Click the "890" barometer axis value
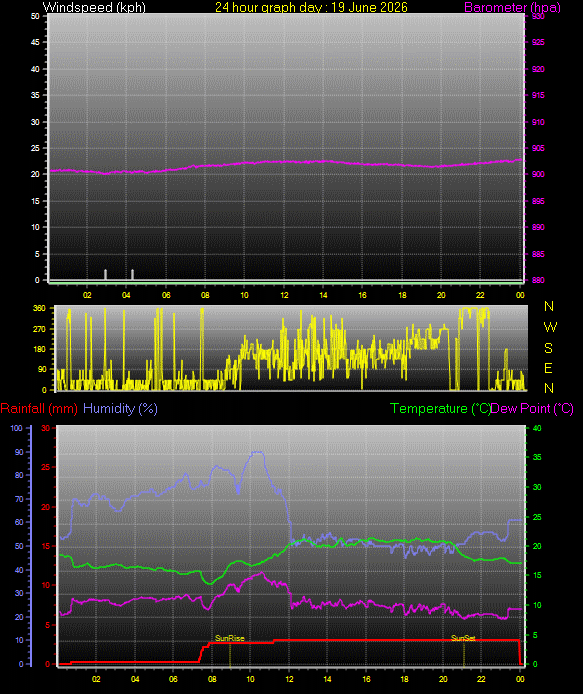 (538, 227)
